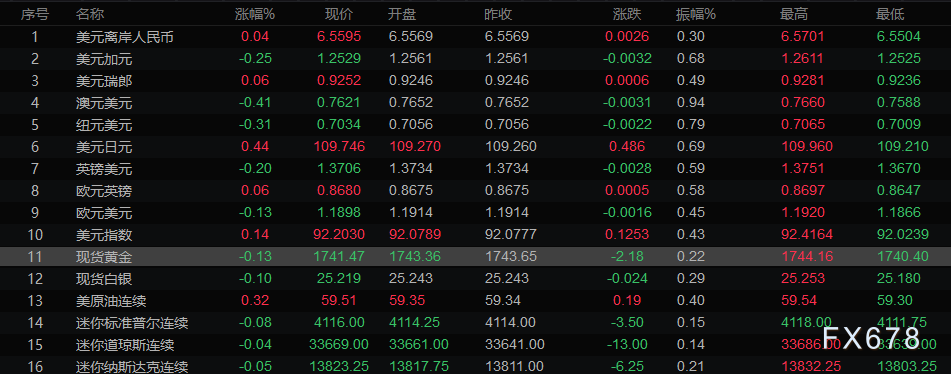
Task: Select the 现货白银 row name
Action: click(104, 279)
